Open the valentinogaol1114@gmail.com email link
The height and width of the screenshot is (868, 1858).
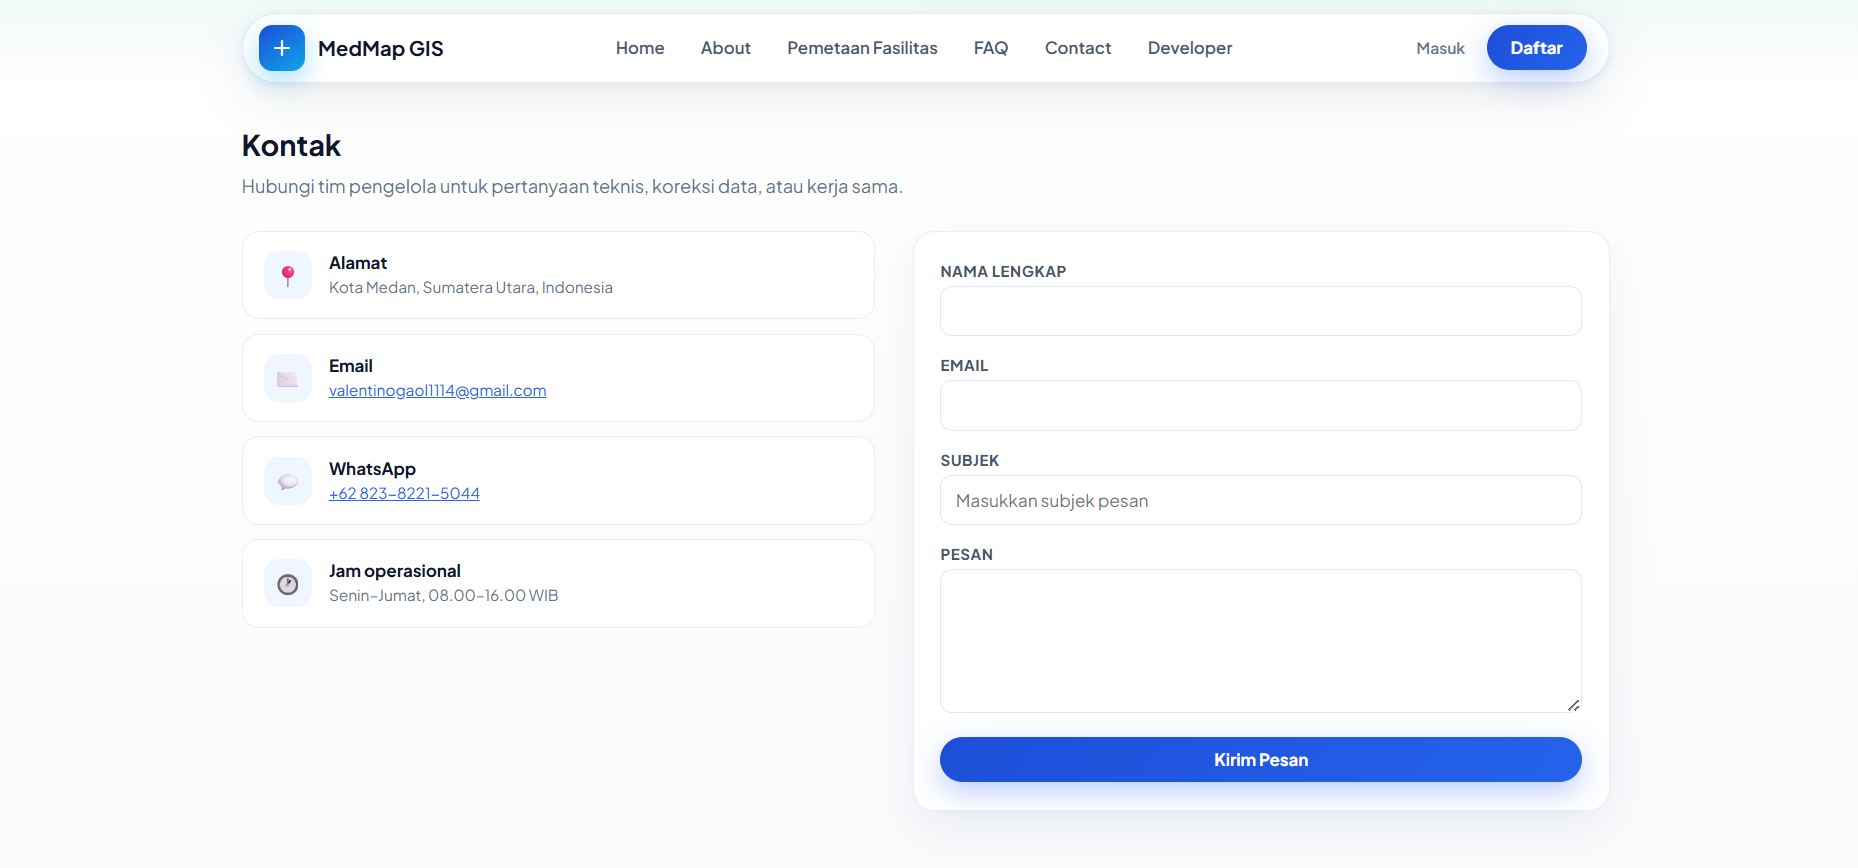point(438,391)
